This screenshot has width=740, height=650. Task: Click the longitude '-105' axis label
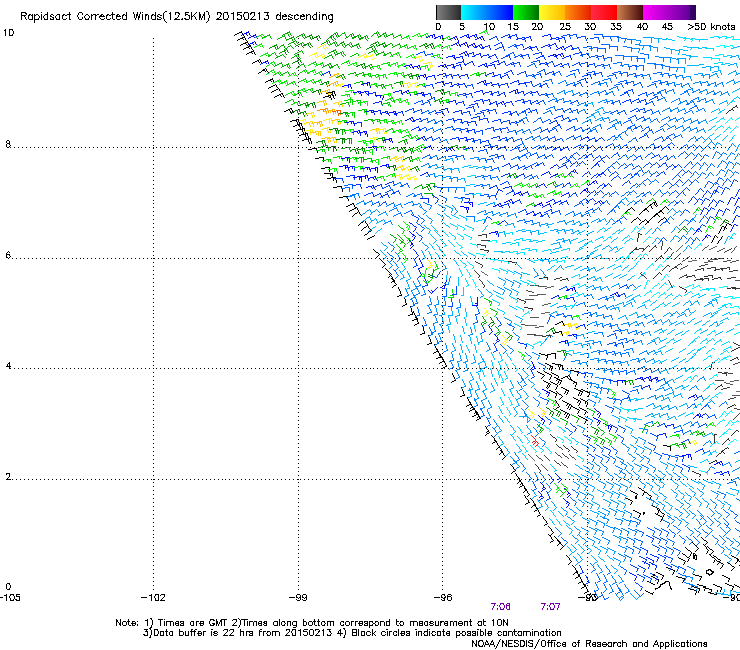[10, 598]
